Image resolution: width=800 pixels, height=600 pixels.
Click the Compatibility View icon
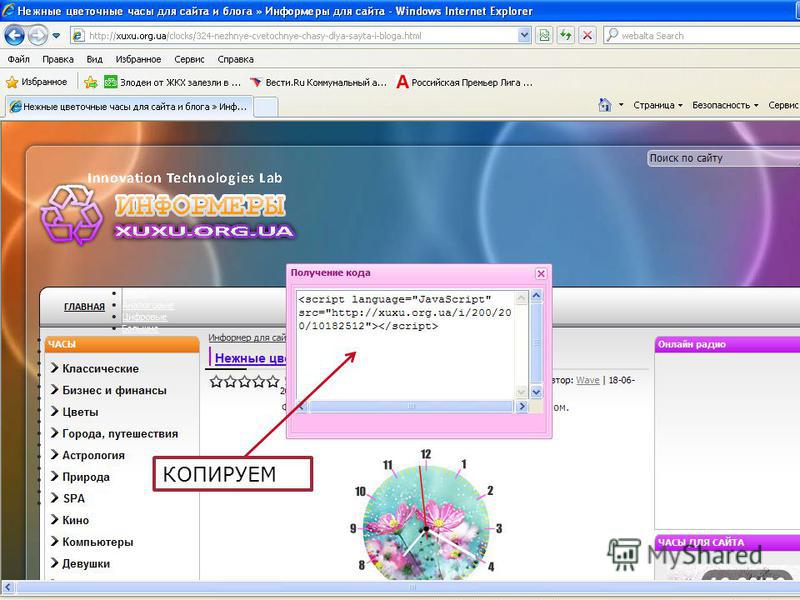click(x=544, y=35)
